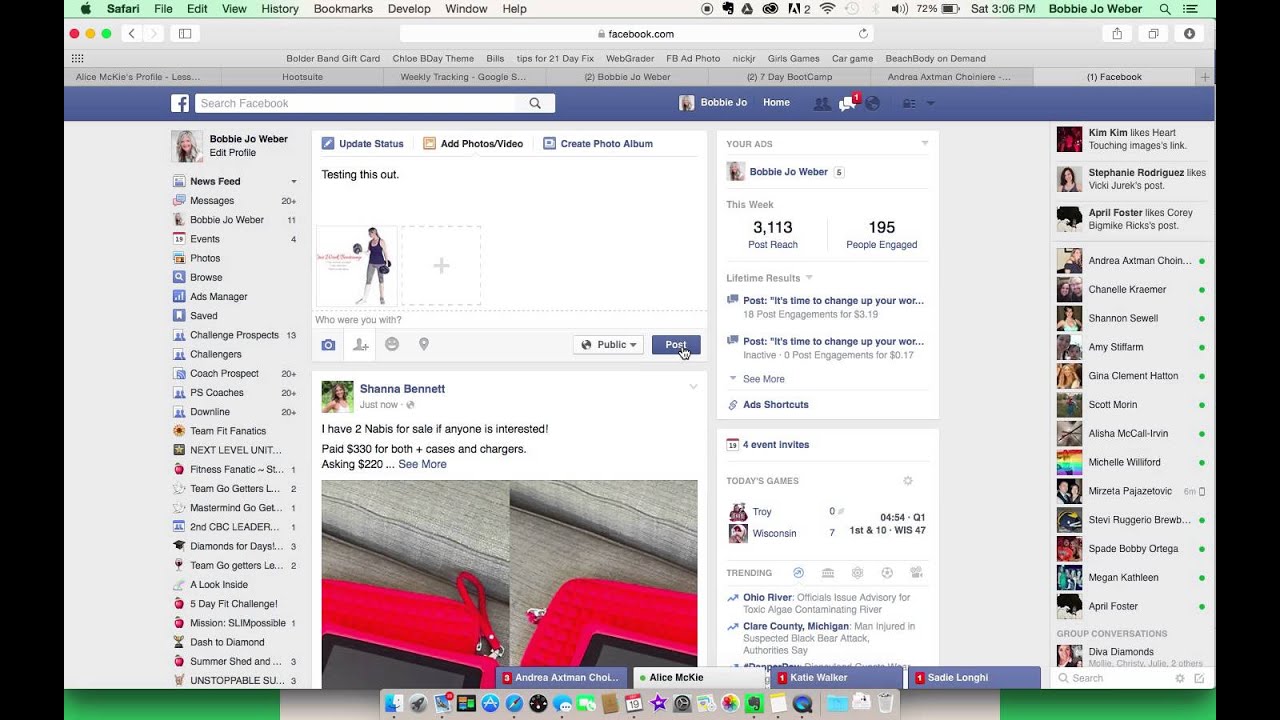Click the chat compose new message icon

pyautogui.click(x=1199, y=678)
